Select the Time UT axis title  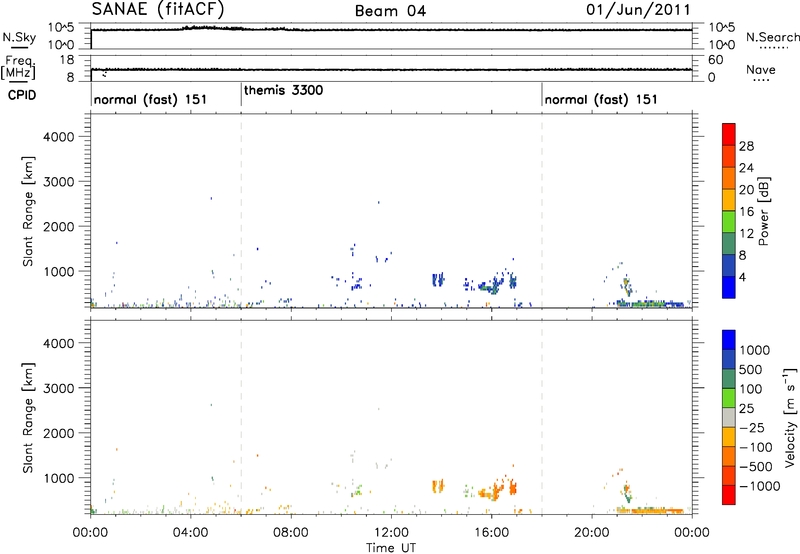391,548
